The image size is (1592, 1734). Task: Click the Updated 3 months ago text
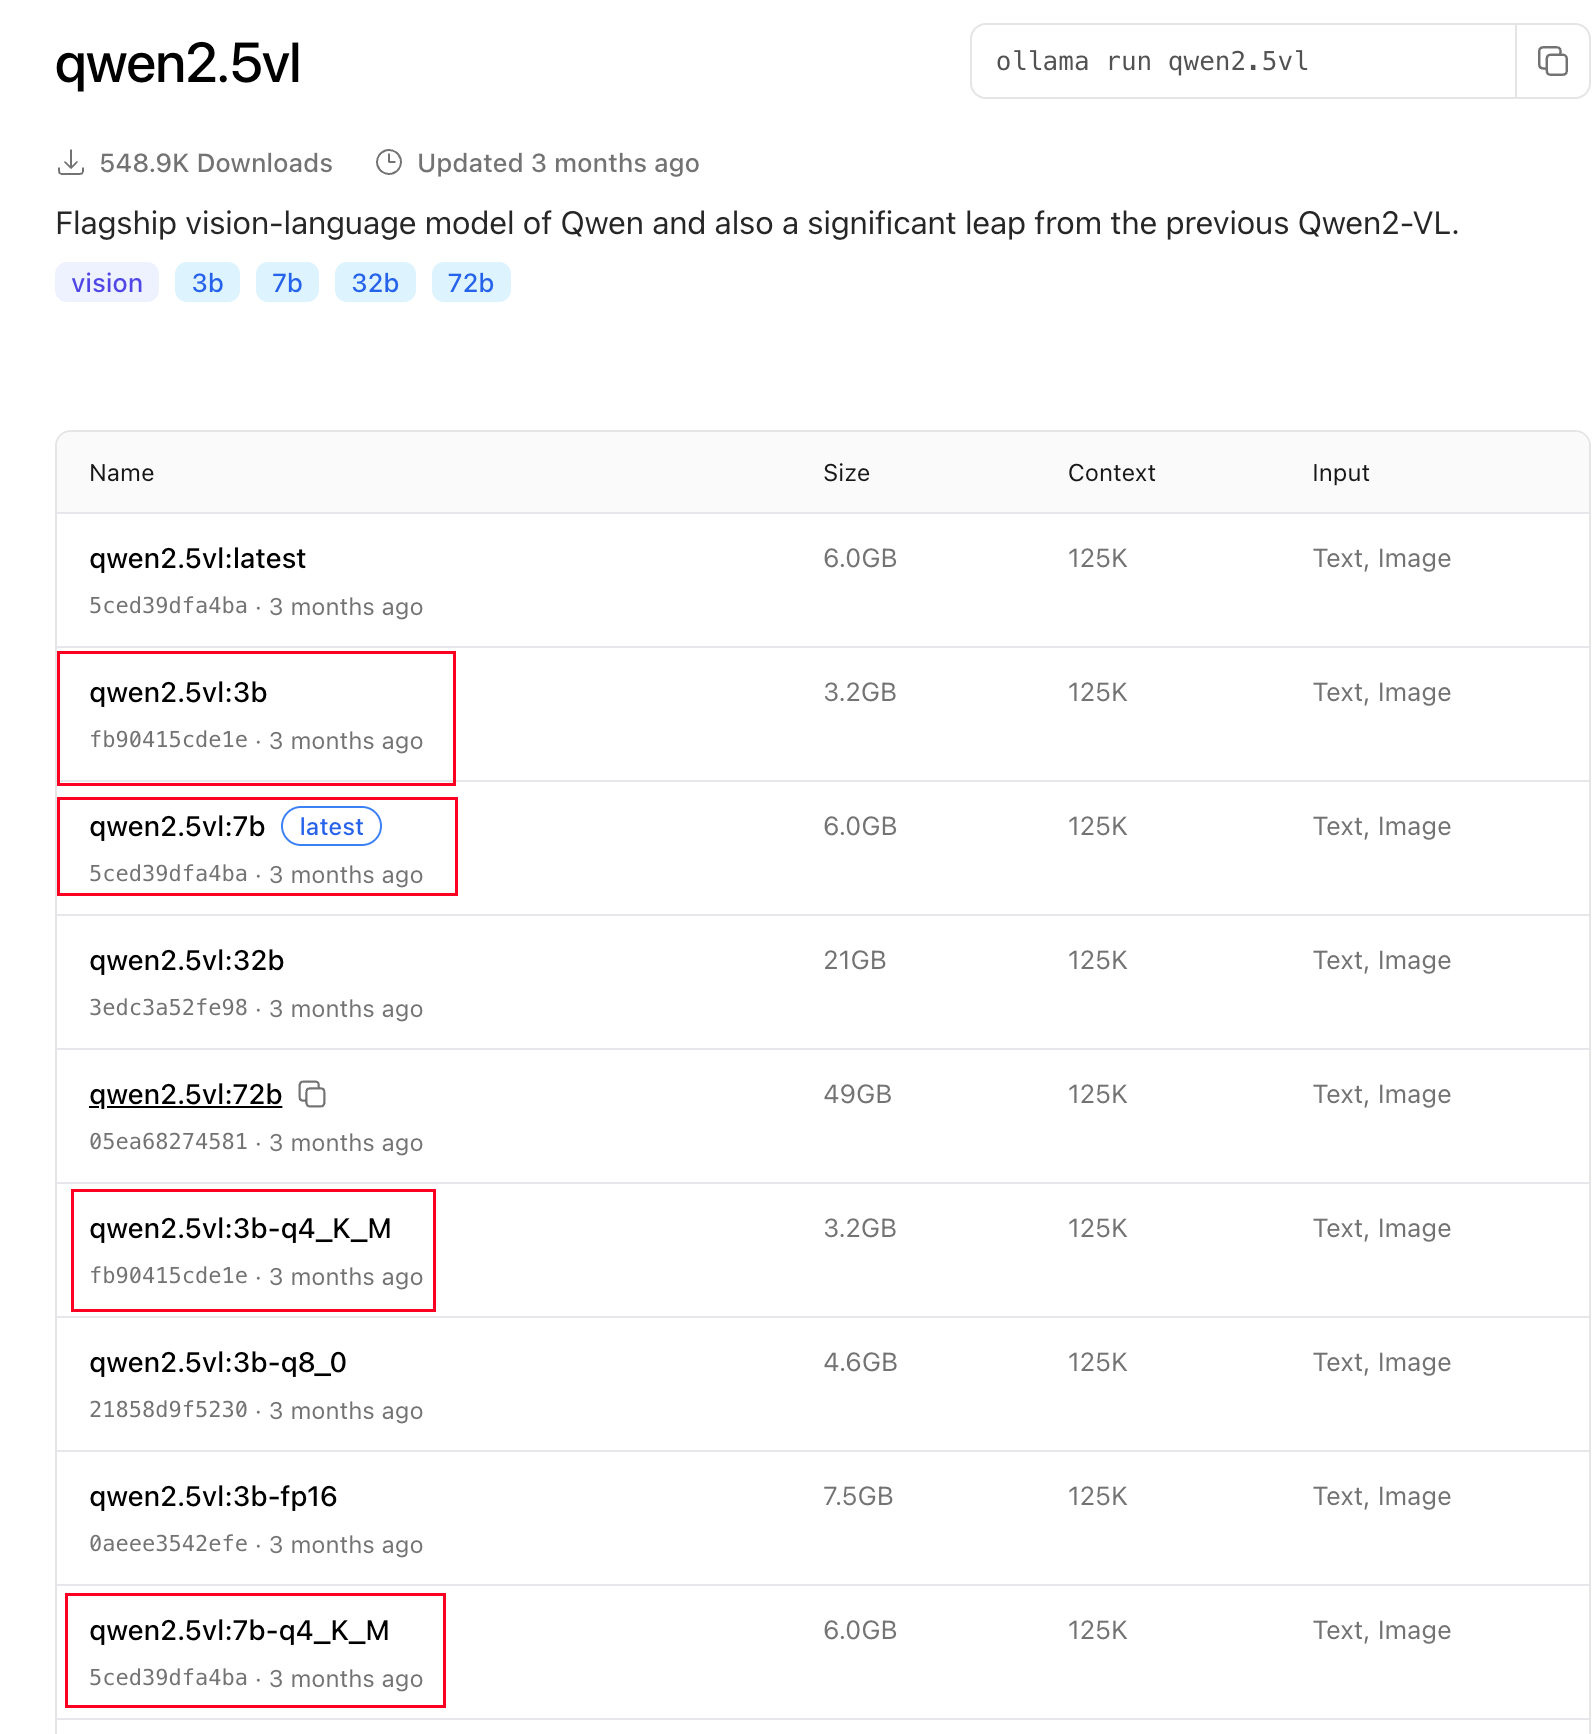pyautogui.click(x=558, y=163)
